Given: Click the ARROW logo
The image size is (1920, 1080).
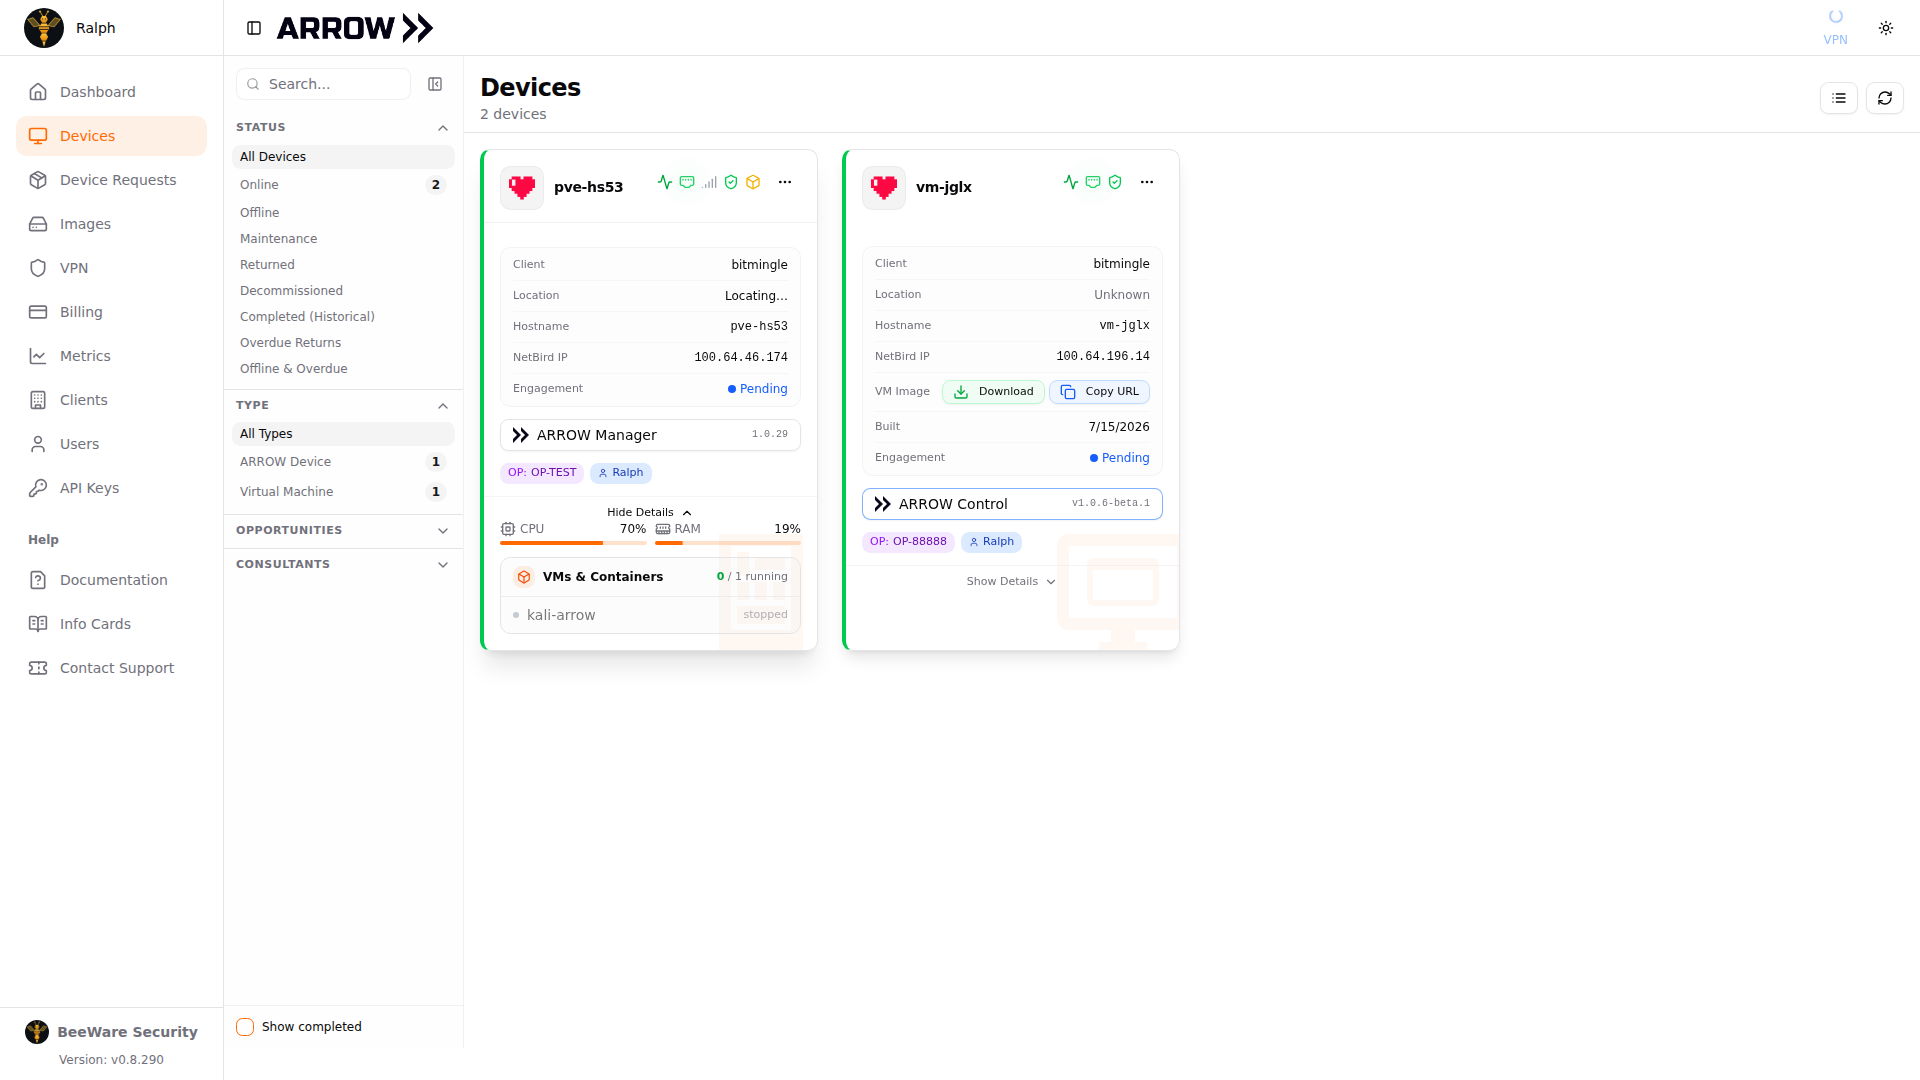Looking at the screenshot, I should [355, 28].
